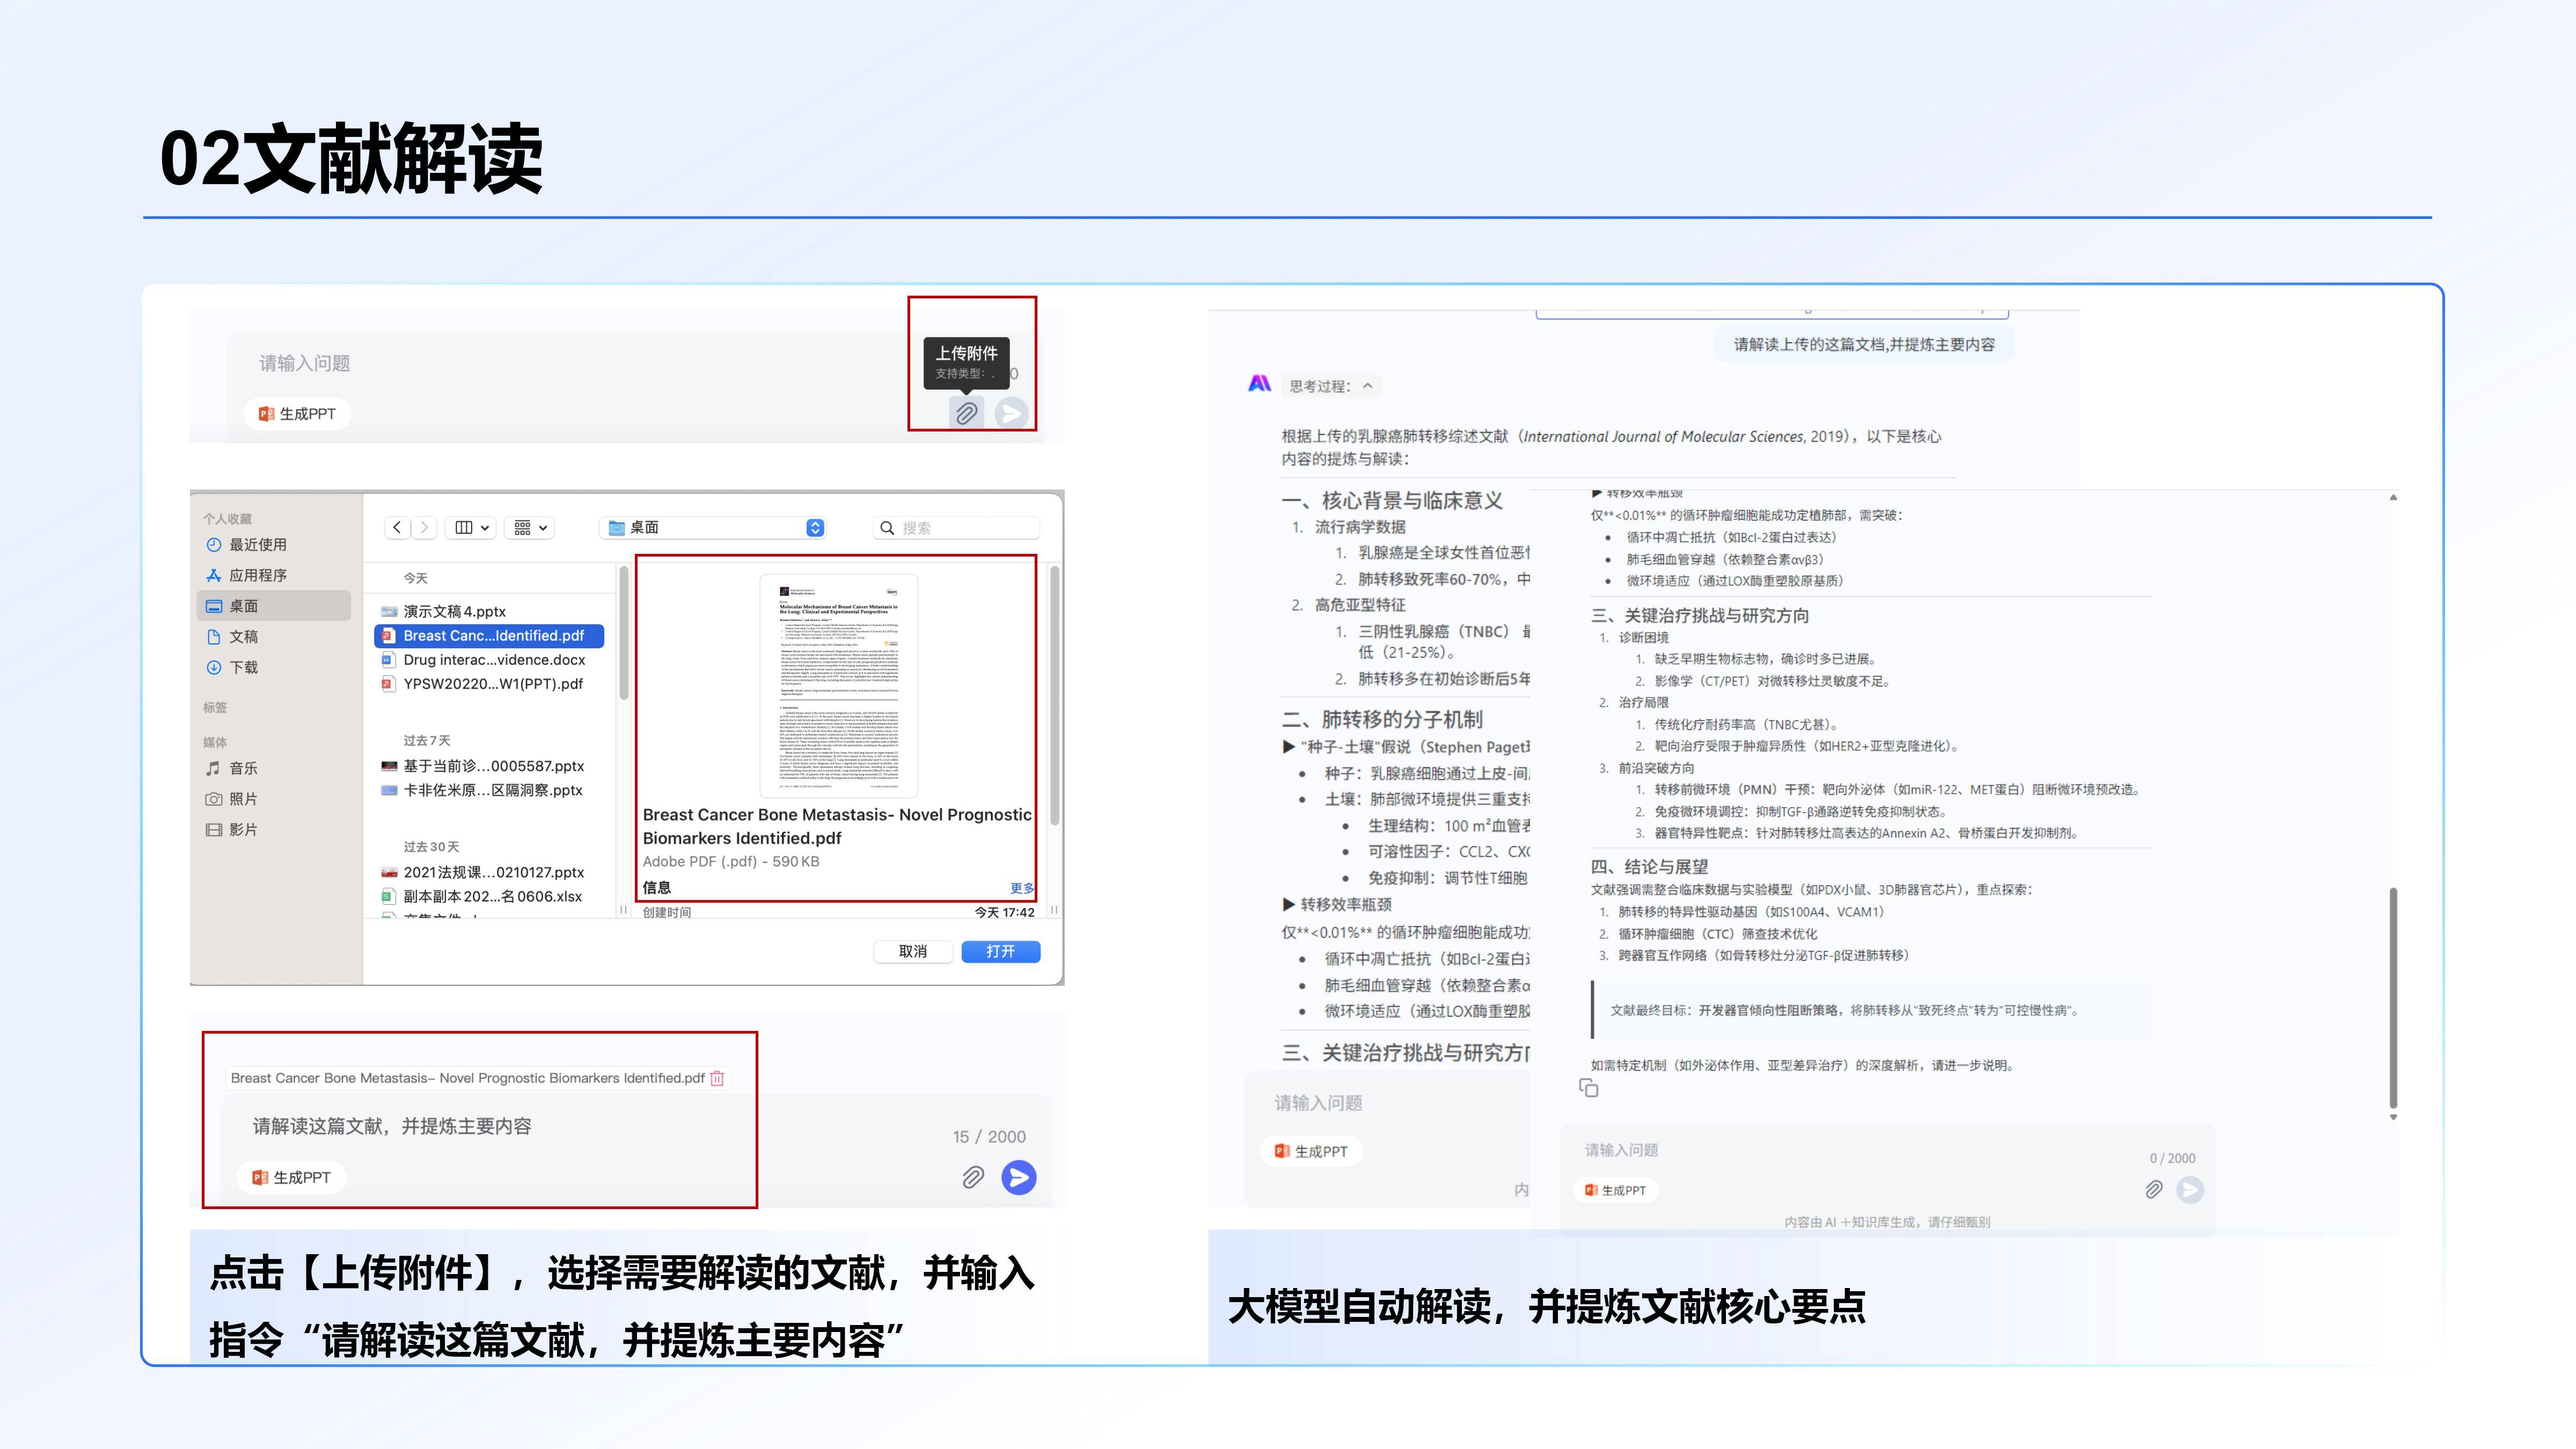The image size is (2576, 1449).
Task: Click the send arrow to submit the question
Action: point(1018,1177)
